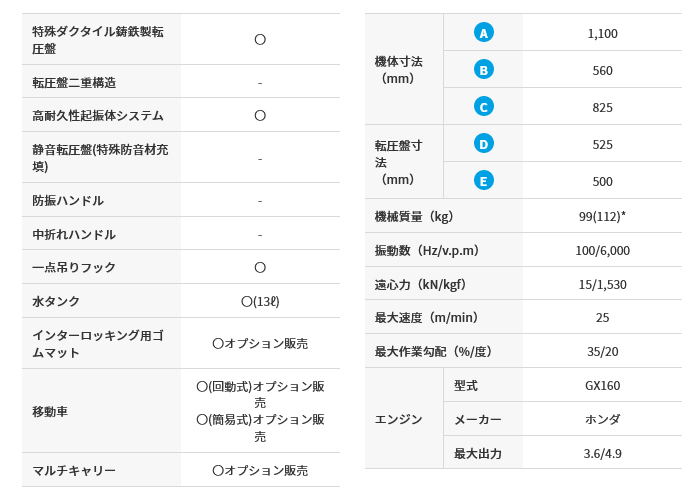The width and height of the screenshot is (700, 500).
Task: Click the blue C dimension badge
Action: click(x=483, y=107)
